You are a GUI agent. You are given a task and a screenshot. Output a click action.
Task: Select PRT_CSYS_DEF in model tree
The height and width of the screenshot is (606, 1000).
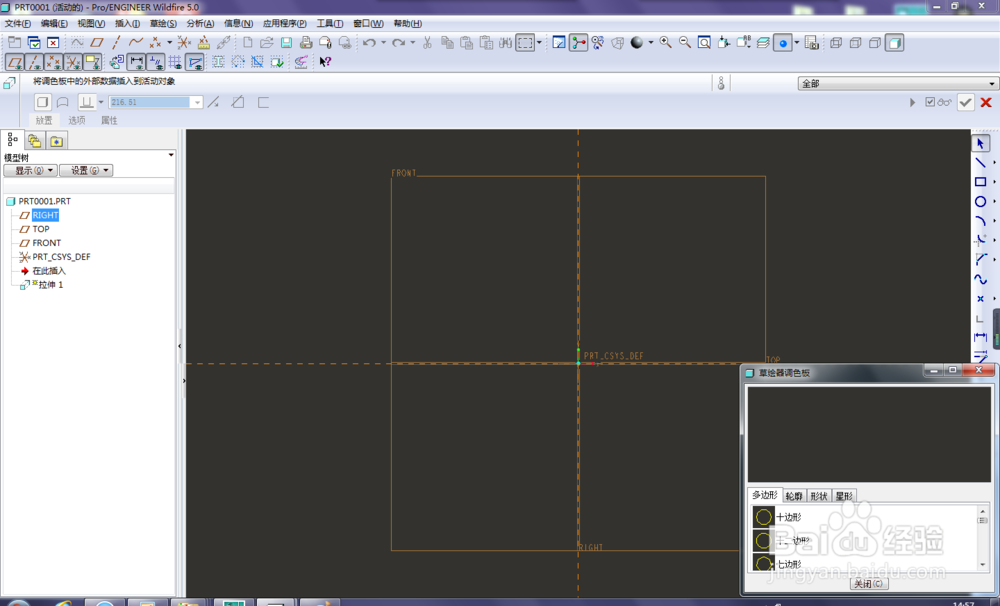coord(61,257)
